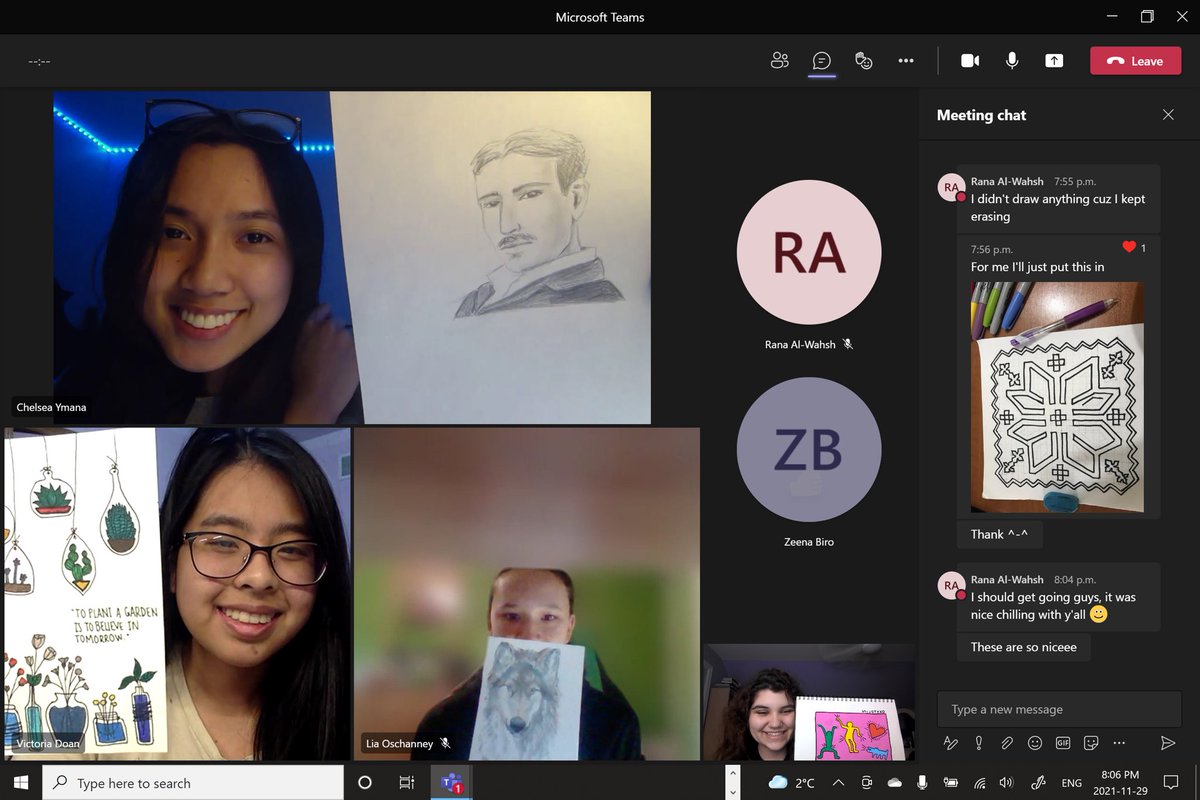Viewport: 1200px width, 800px height.
Task: Close the Meeting chat panel
Action: [1168, 115]
